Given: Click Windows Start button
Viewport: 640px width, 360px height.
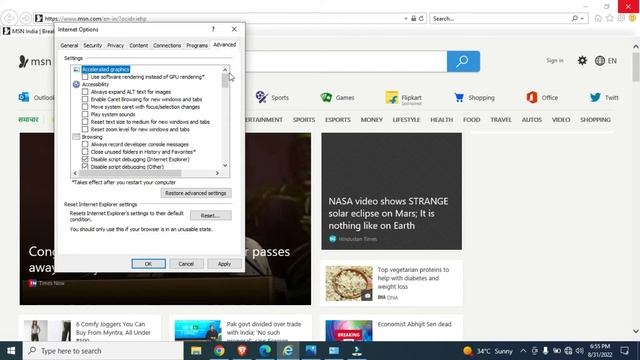Looking at the screenshot, I should (x=11, y=351).
